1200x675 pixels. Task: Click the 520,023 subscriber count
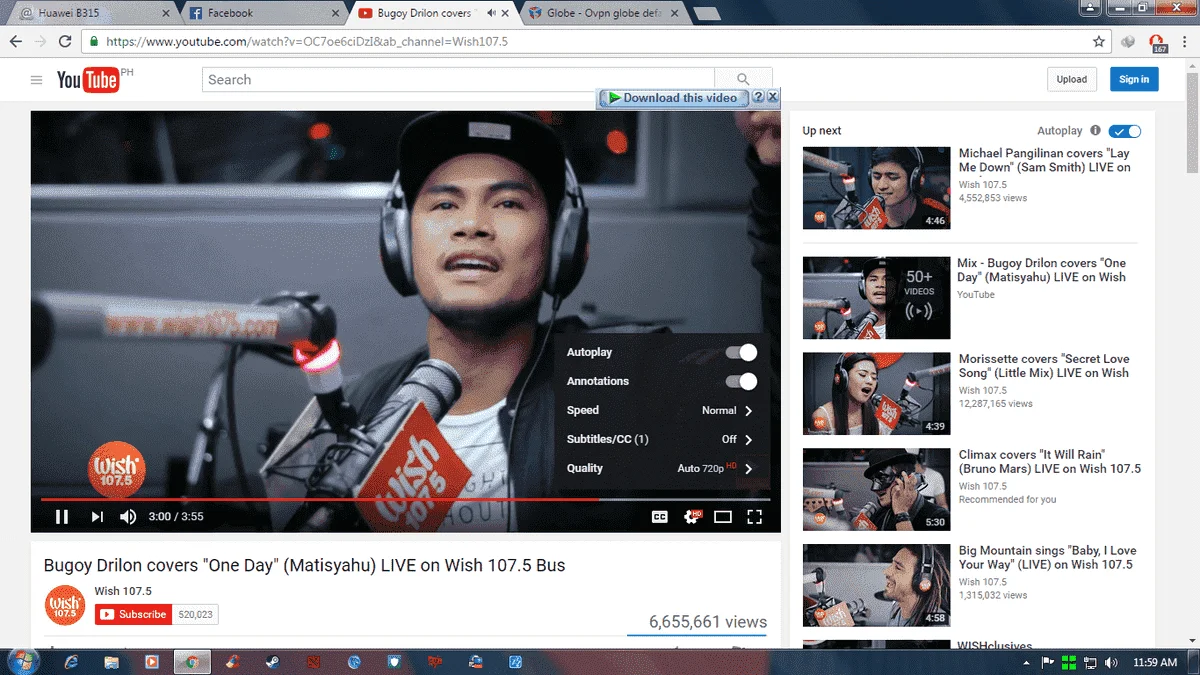(x=195, y=614)
